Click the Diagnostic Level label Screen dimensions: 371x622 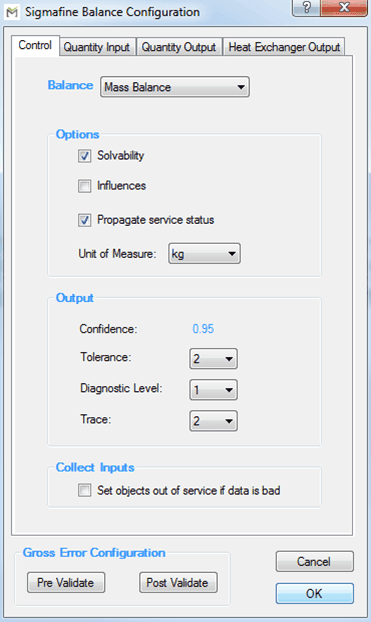[121, 388]
